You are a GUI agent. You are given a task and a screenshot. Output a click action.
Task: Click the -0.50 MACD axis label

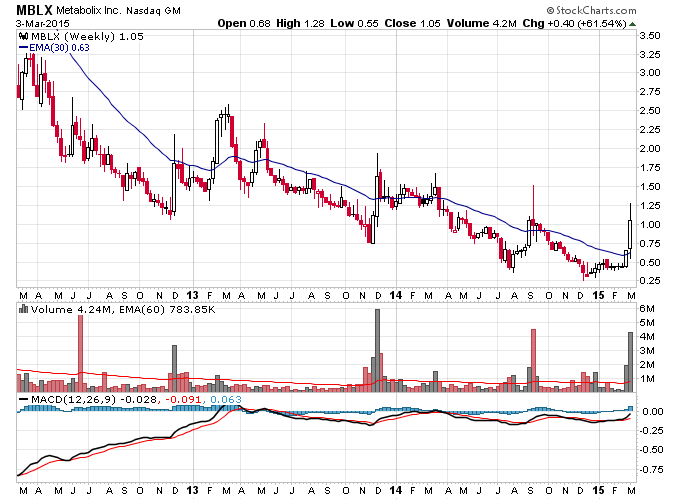(x=651, y=450)
